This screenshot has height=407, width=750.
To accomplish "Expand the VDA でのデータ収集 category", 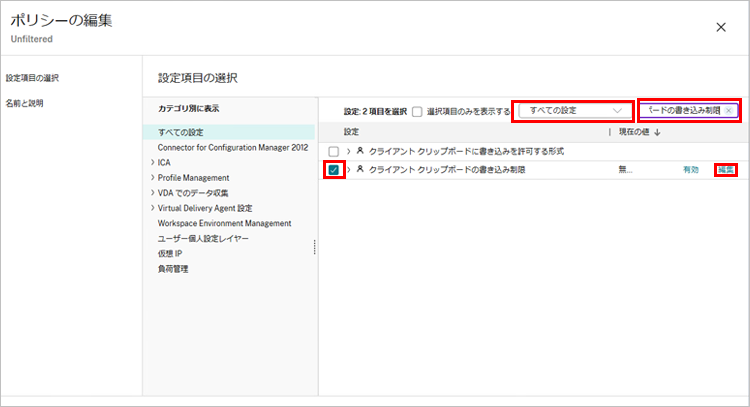I will (153, 193).
